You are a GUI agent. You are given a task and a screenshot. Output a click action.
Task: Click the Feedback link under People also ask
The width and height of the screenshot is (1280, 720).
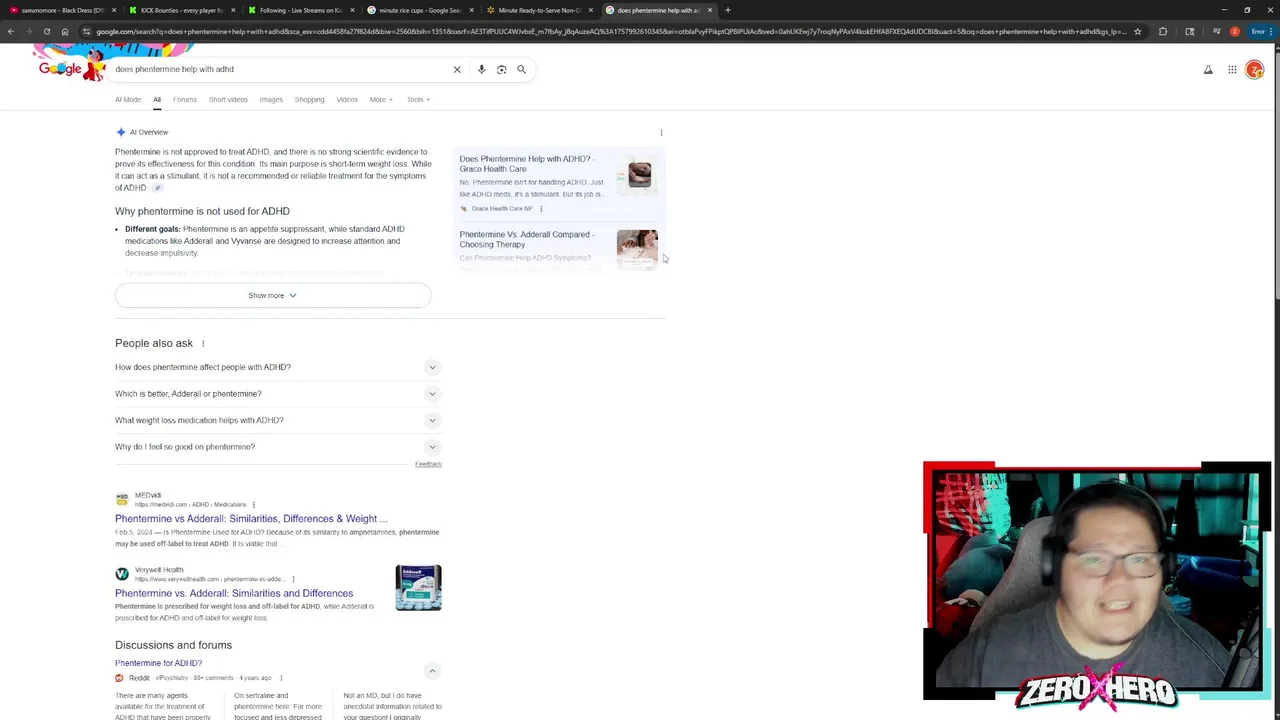tap(428, 464)
